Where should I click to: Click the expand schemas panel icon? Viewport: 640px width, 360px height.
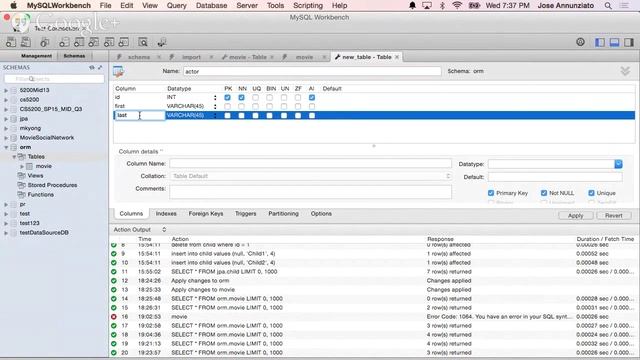(100, 67)
